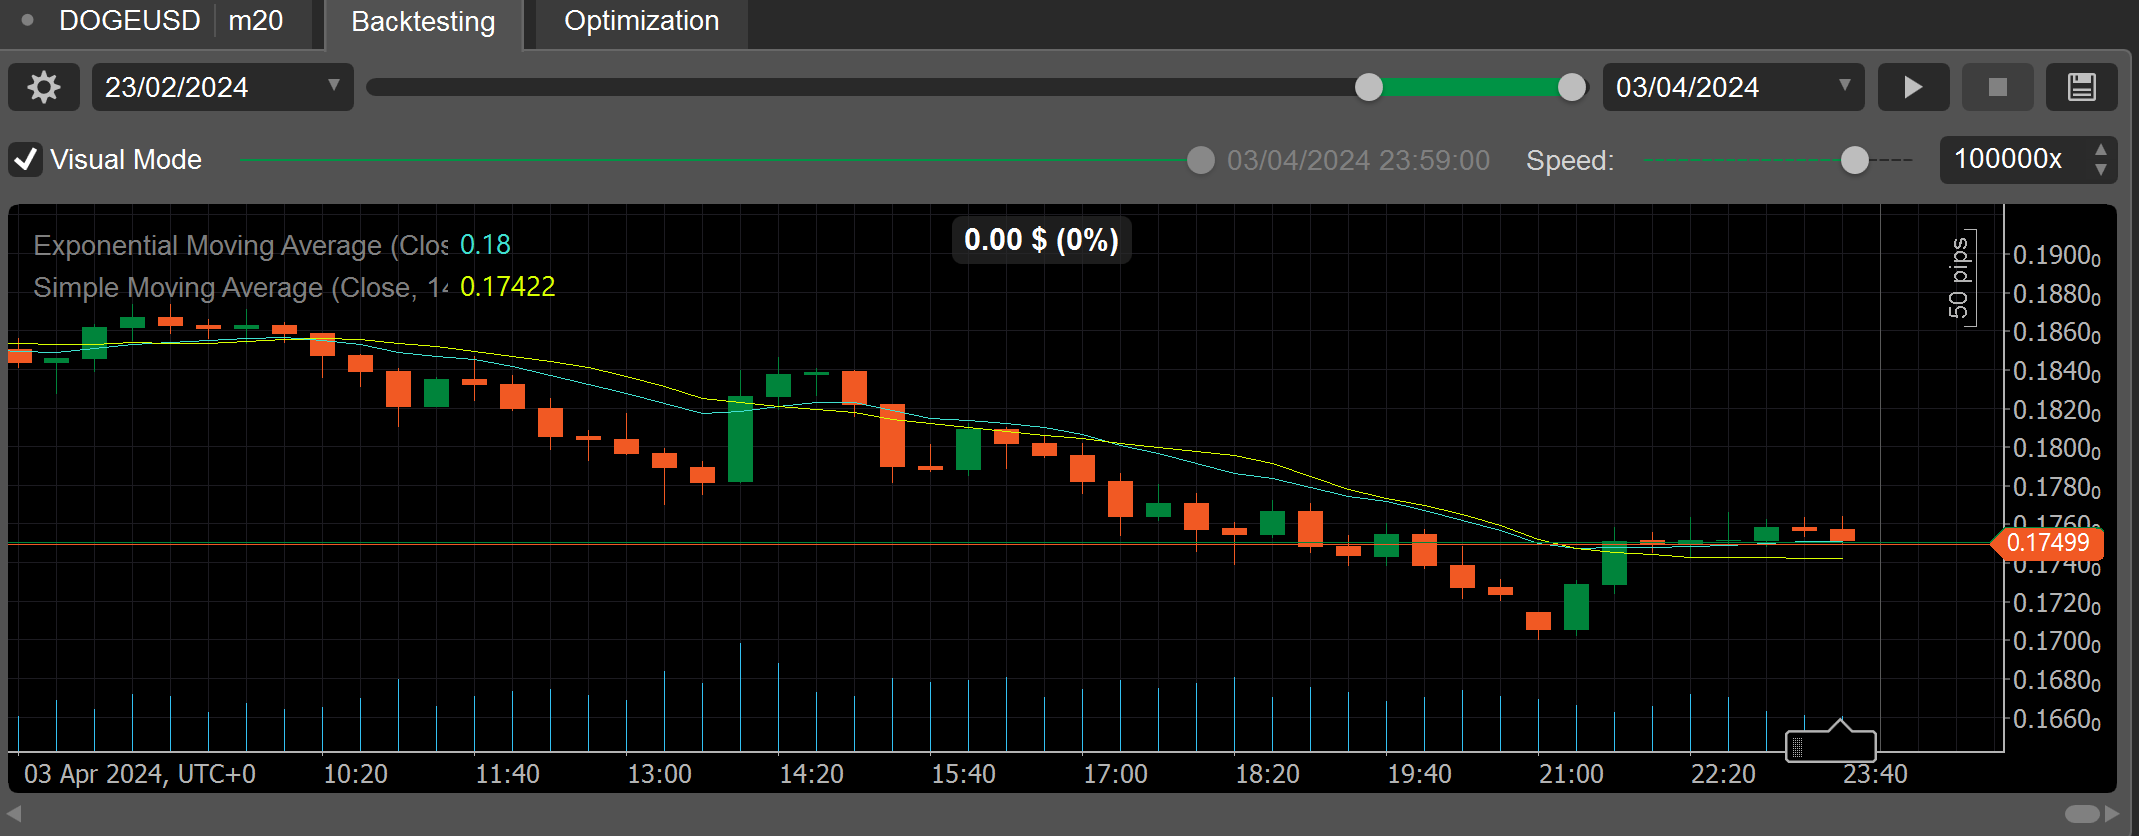Click the 0.1900 price axis label
This screenshot has height=836, width=2139.
click(x=2056, y=256)
